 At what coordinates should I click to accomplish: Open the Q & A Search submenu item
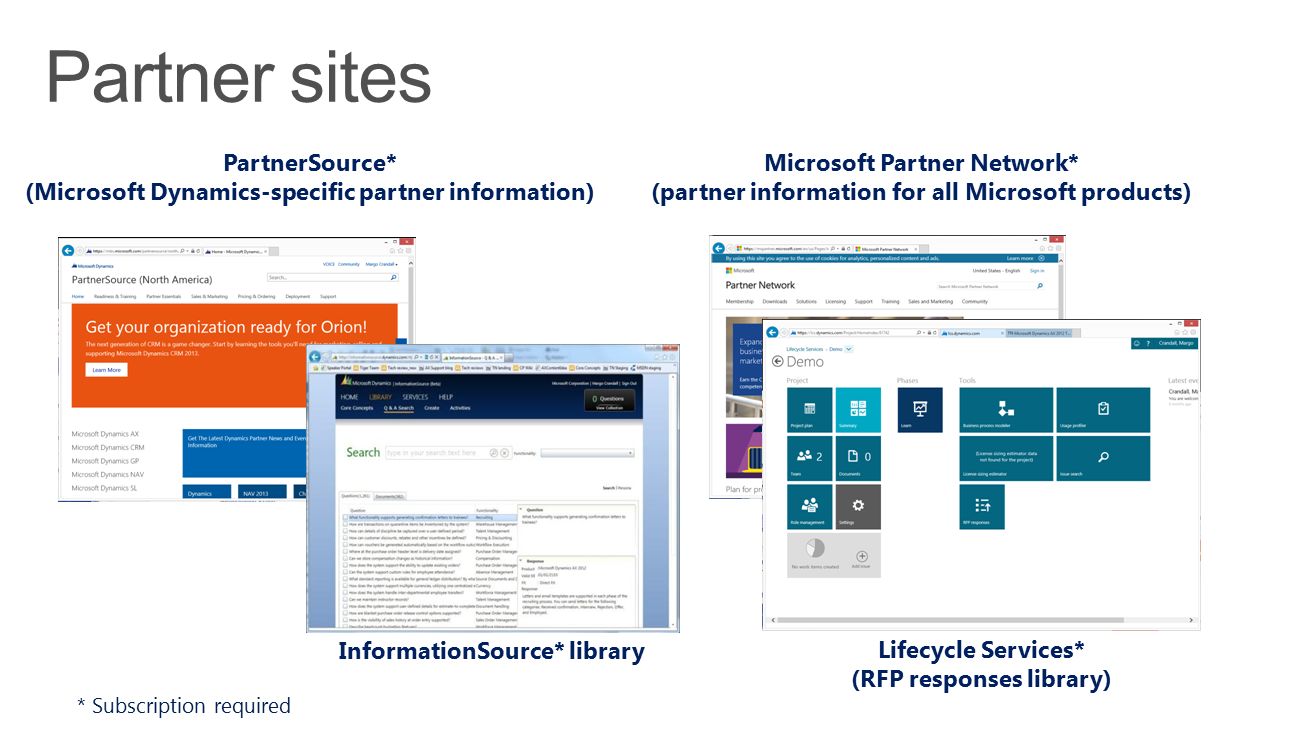399,408
